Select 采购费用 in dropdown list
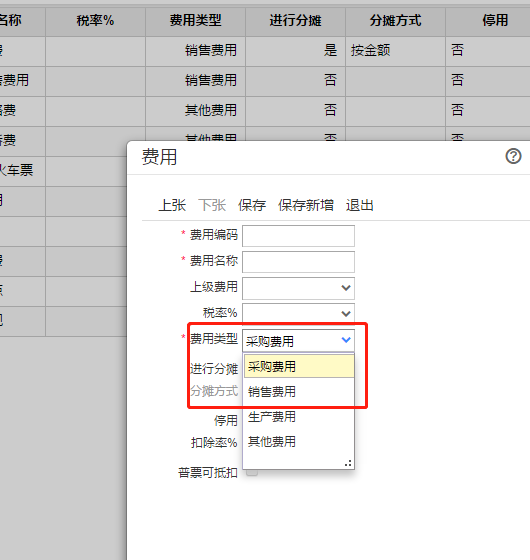The height and width of the screenshot is (560, 530). (x=299, y=366)
